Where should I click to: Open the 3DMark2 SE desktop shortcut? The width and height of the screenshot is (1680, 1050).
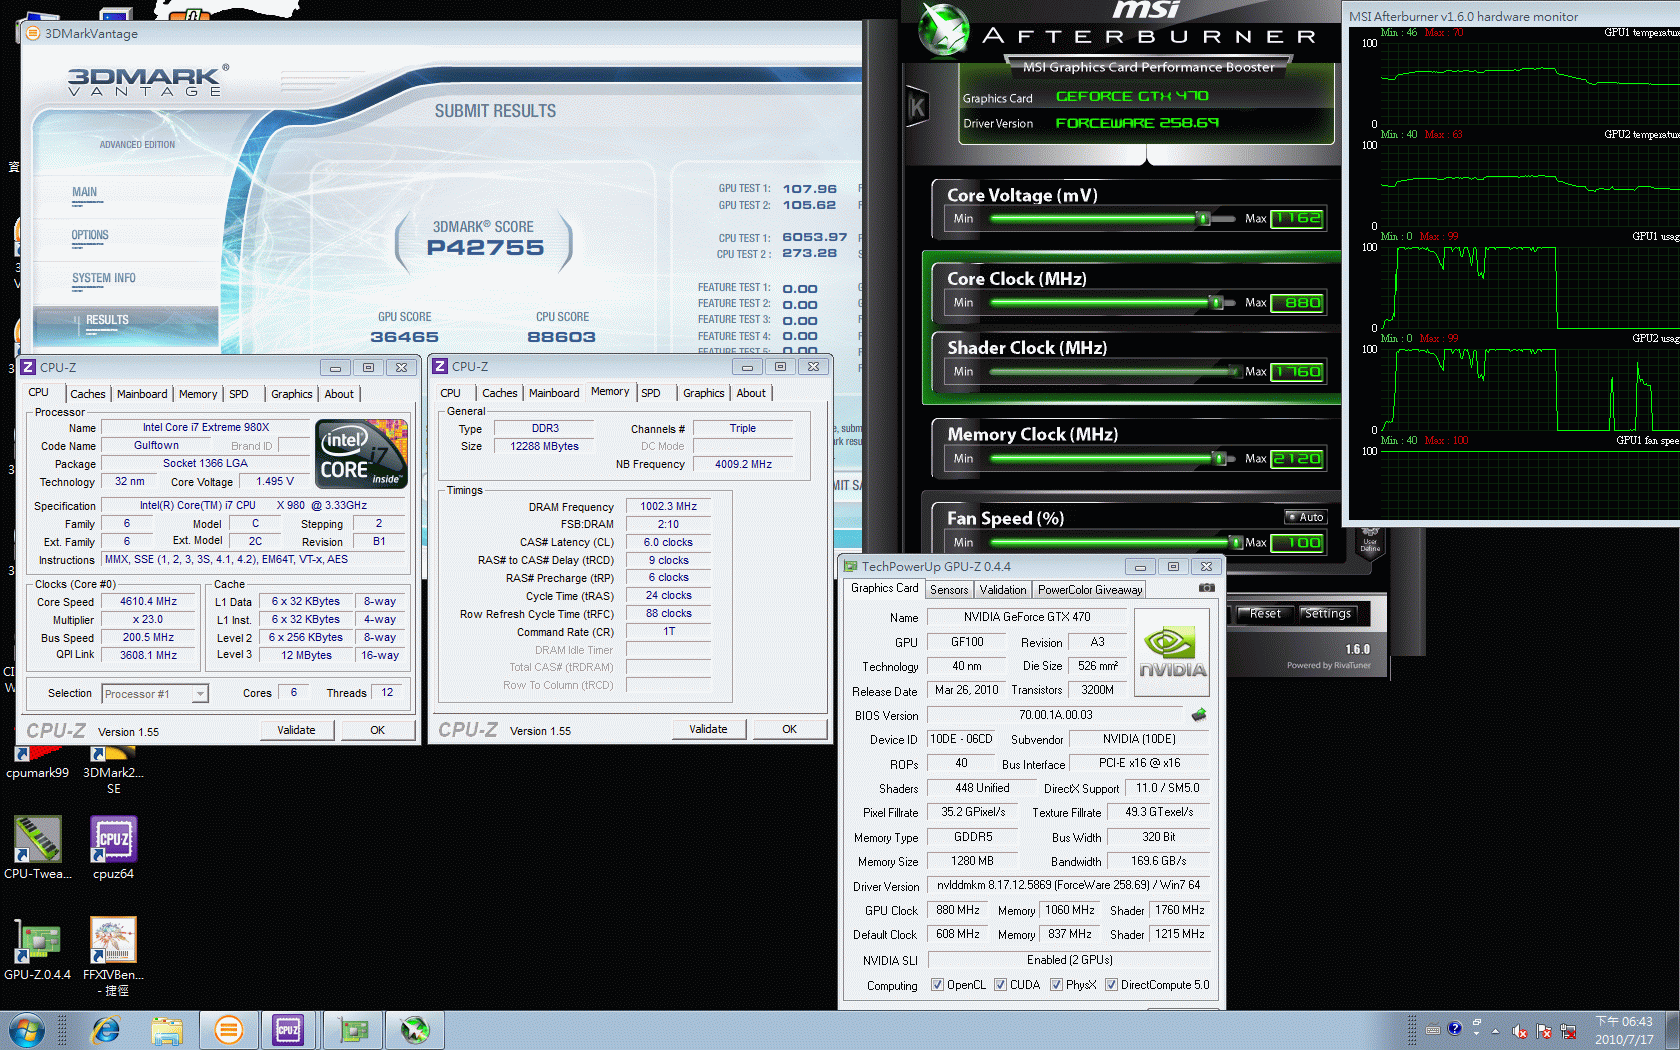(113, 768)
